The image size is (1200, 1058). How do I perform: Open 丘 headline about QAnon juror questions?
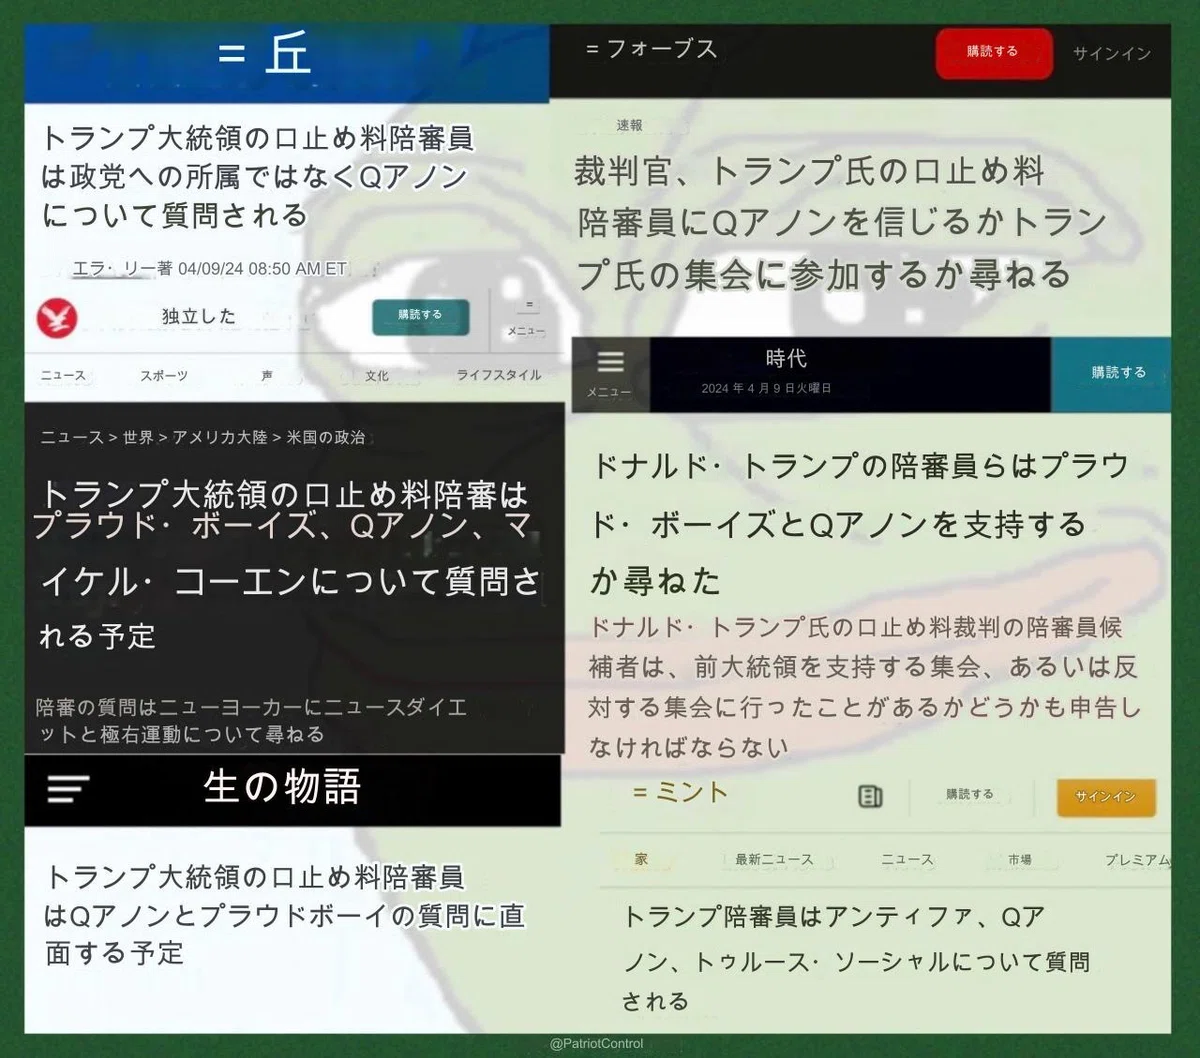[257, 176]
